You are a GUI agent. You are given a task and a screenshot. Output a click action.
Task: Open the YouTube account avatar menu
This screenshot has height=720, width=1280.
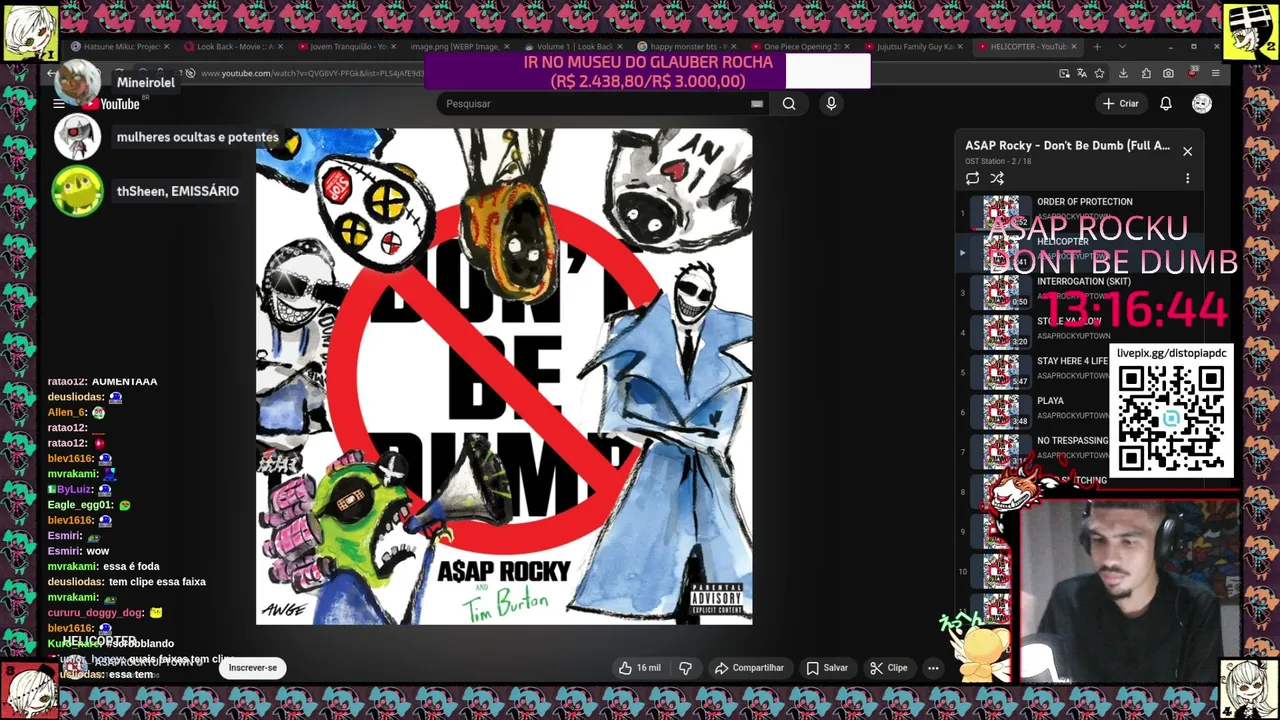click(1202, 104)
